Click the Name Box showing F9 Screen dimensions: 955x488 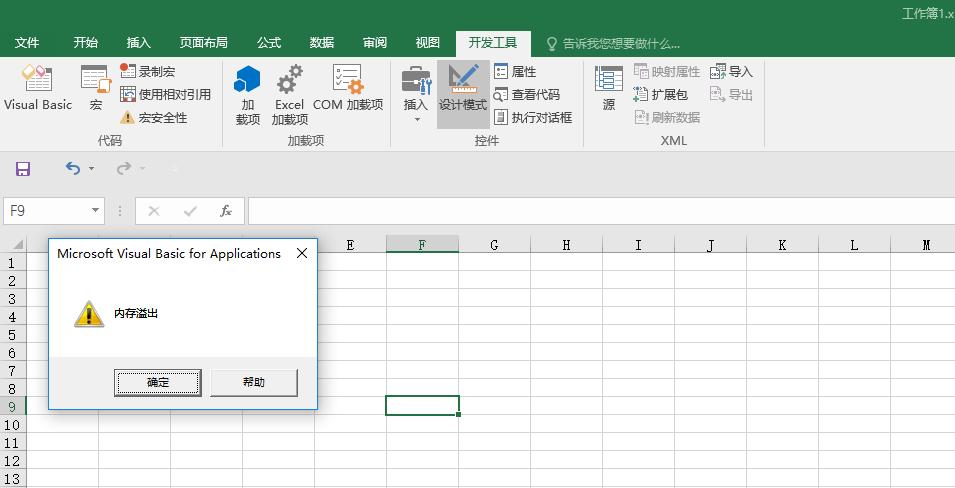(46, 211)
